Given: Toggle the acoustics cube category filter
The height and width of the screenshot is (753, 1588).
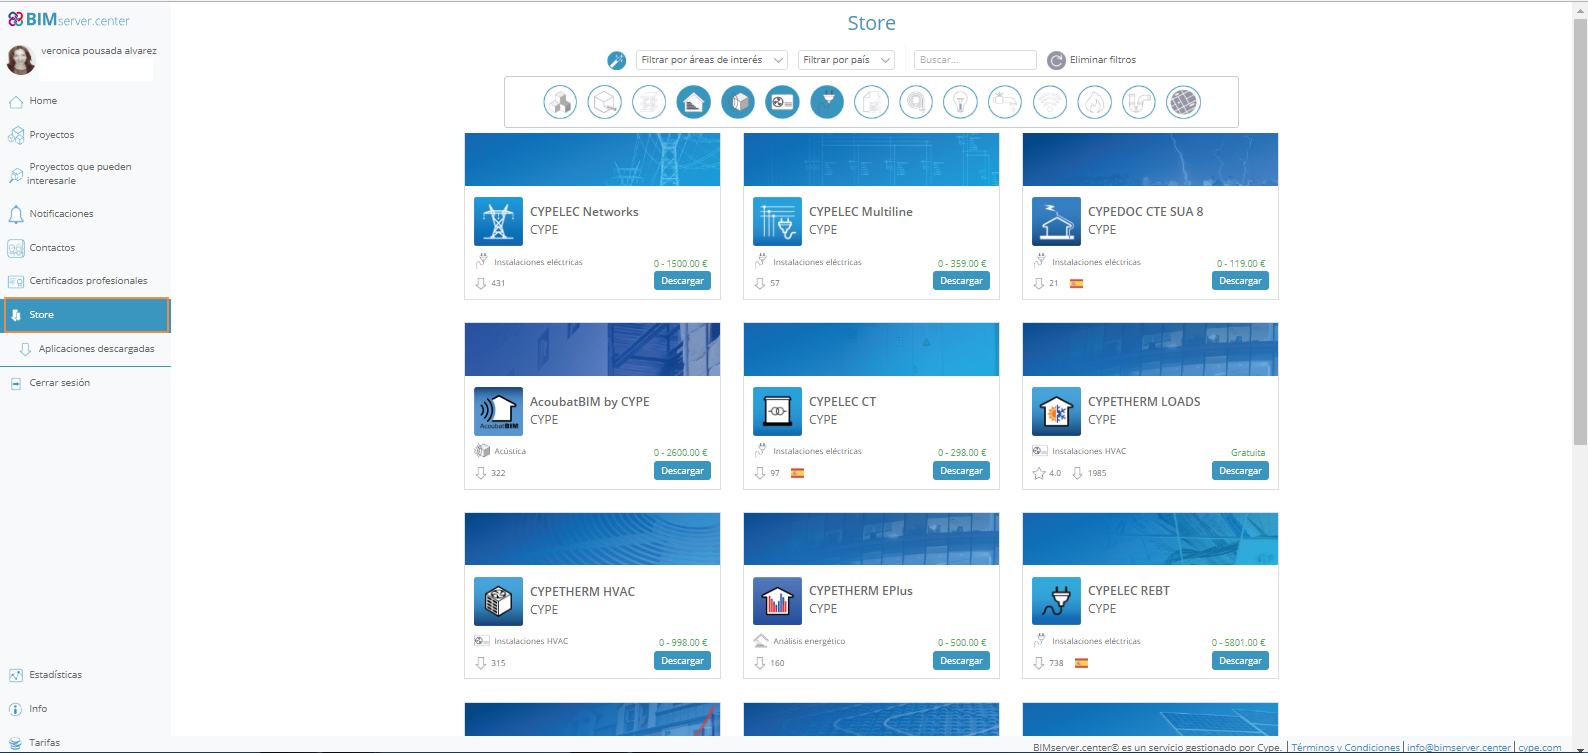Looking at the screenshot, I should click(738, 102).
